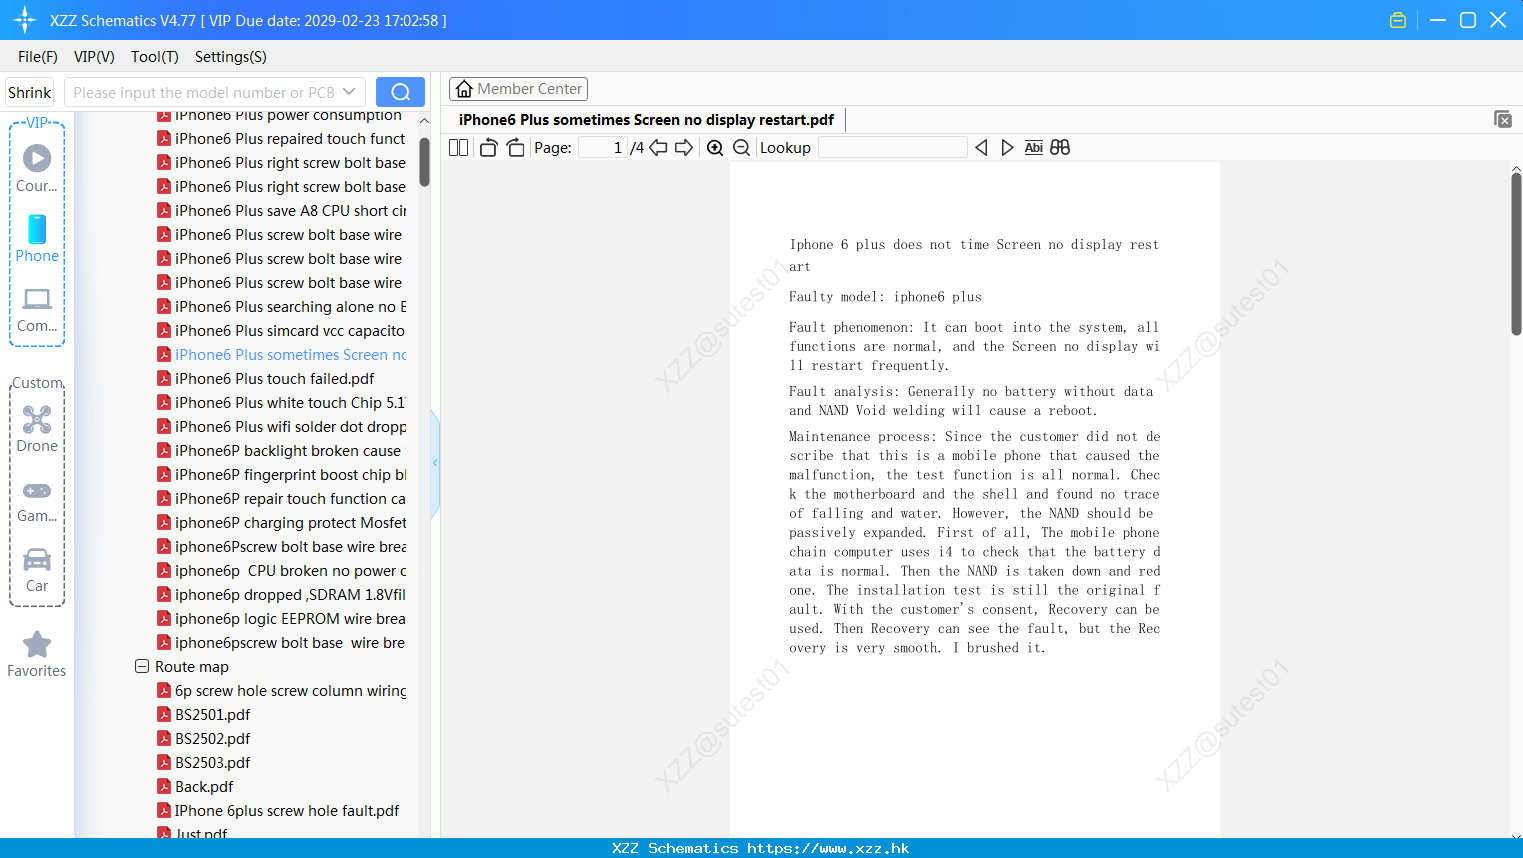Open iPhone6 Plus white touch Chip file
The width and height of the screenshot is (1523, 858).
[x=282, y=402]
